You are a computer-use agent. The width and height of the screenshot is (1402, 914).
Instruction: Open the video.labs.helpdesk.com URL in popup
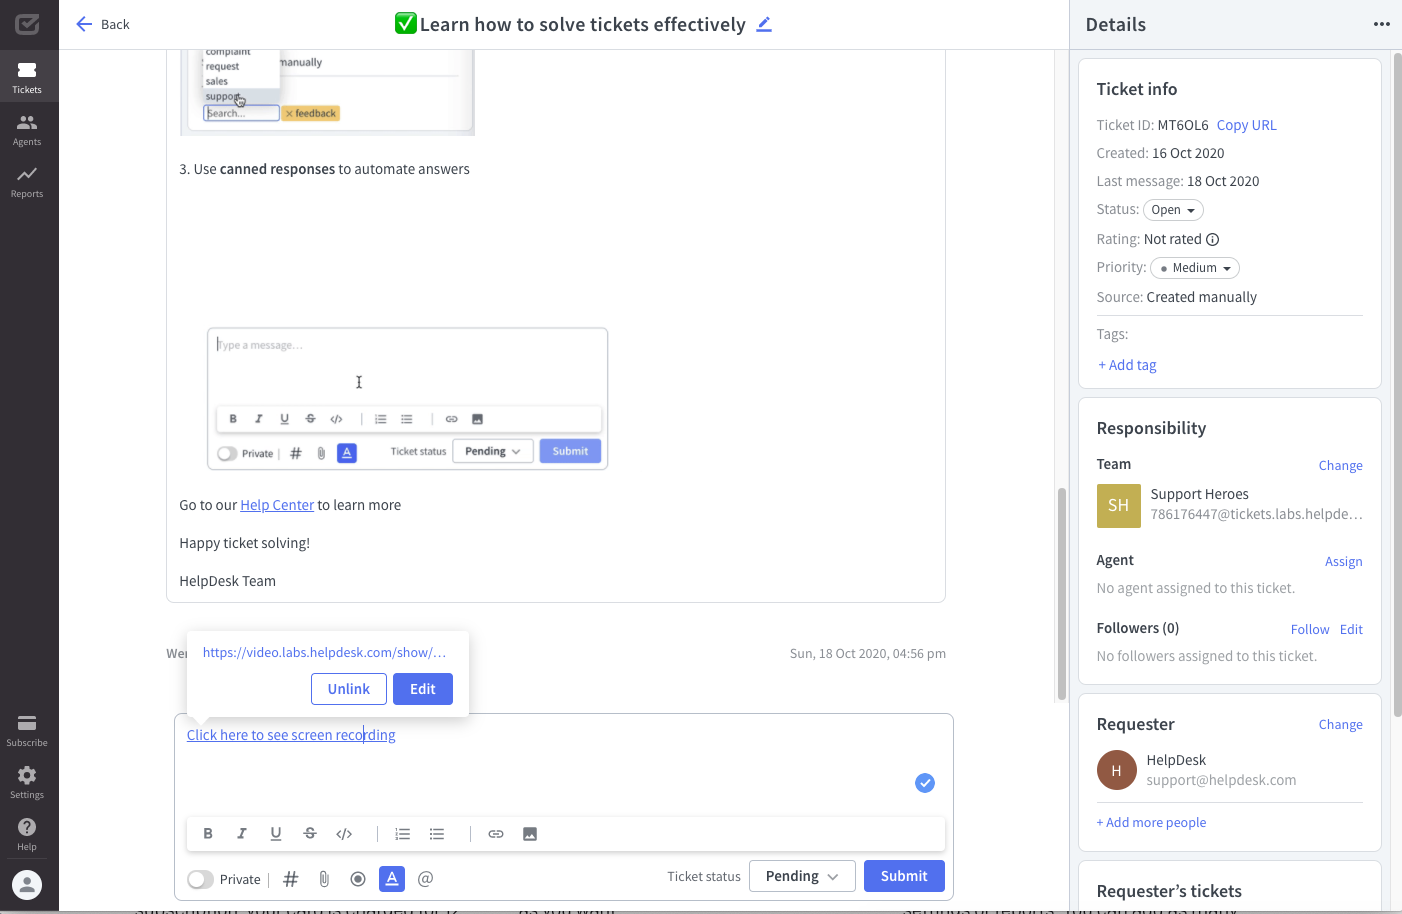324,652
